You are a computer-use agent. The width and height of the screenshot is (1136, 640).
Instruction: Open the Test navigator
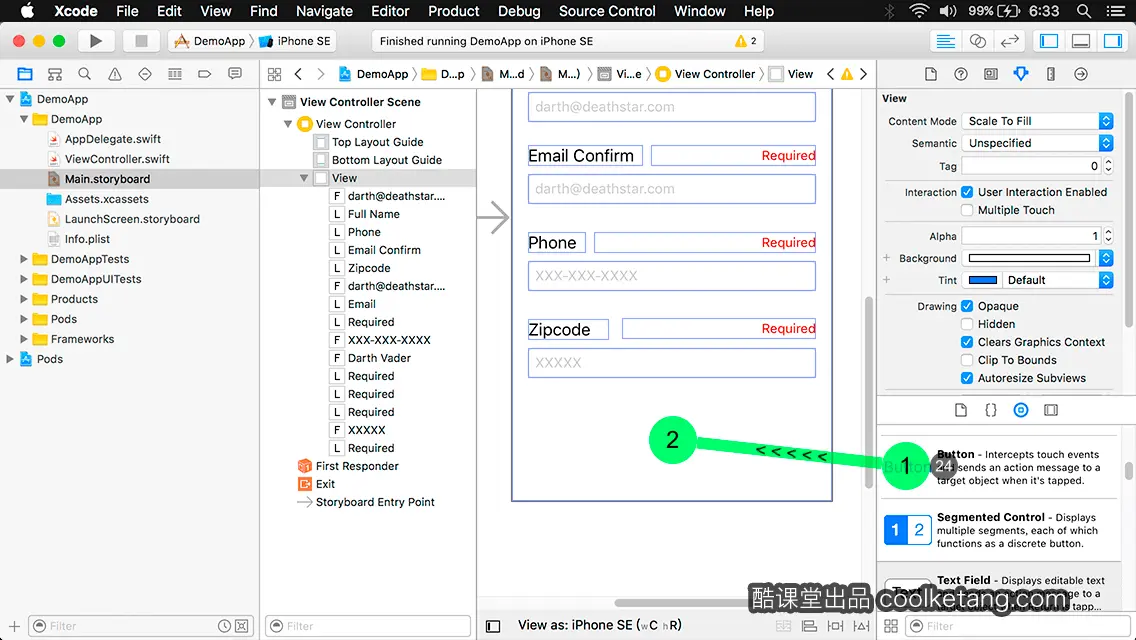point(145,74)
